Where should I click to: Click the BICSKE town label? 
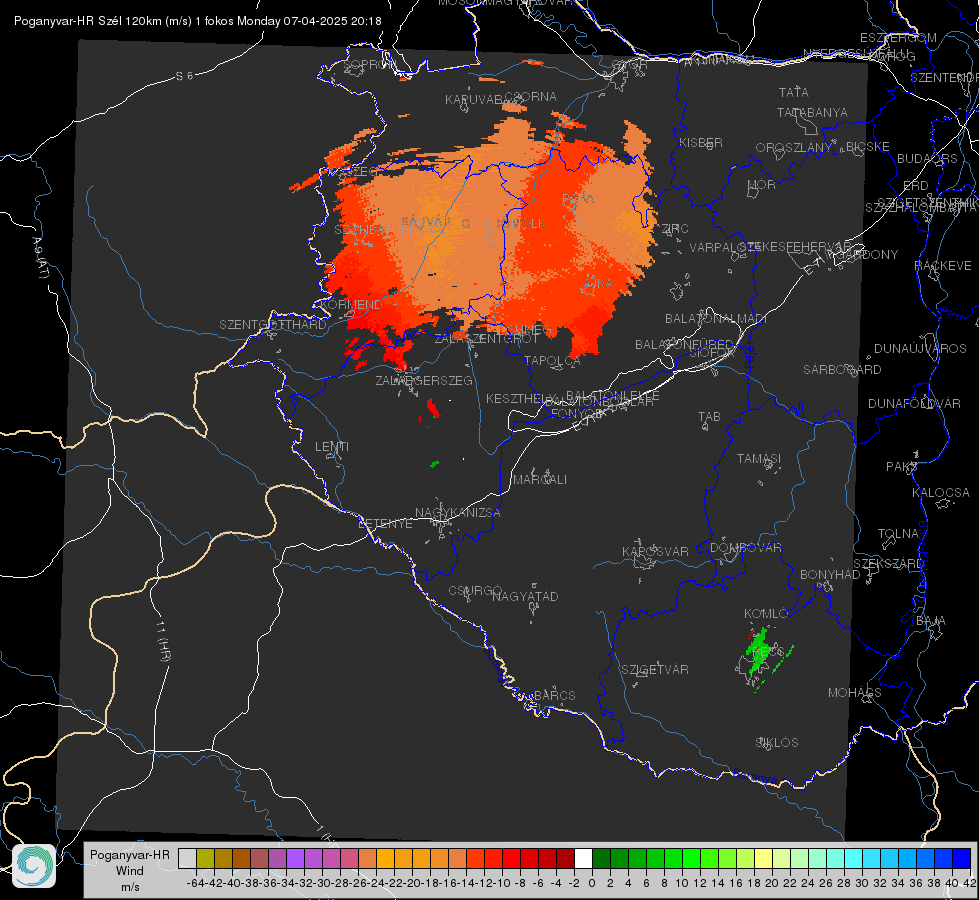click(868, 147)
